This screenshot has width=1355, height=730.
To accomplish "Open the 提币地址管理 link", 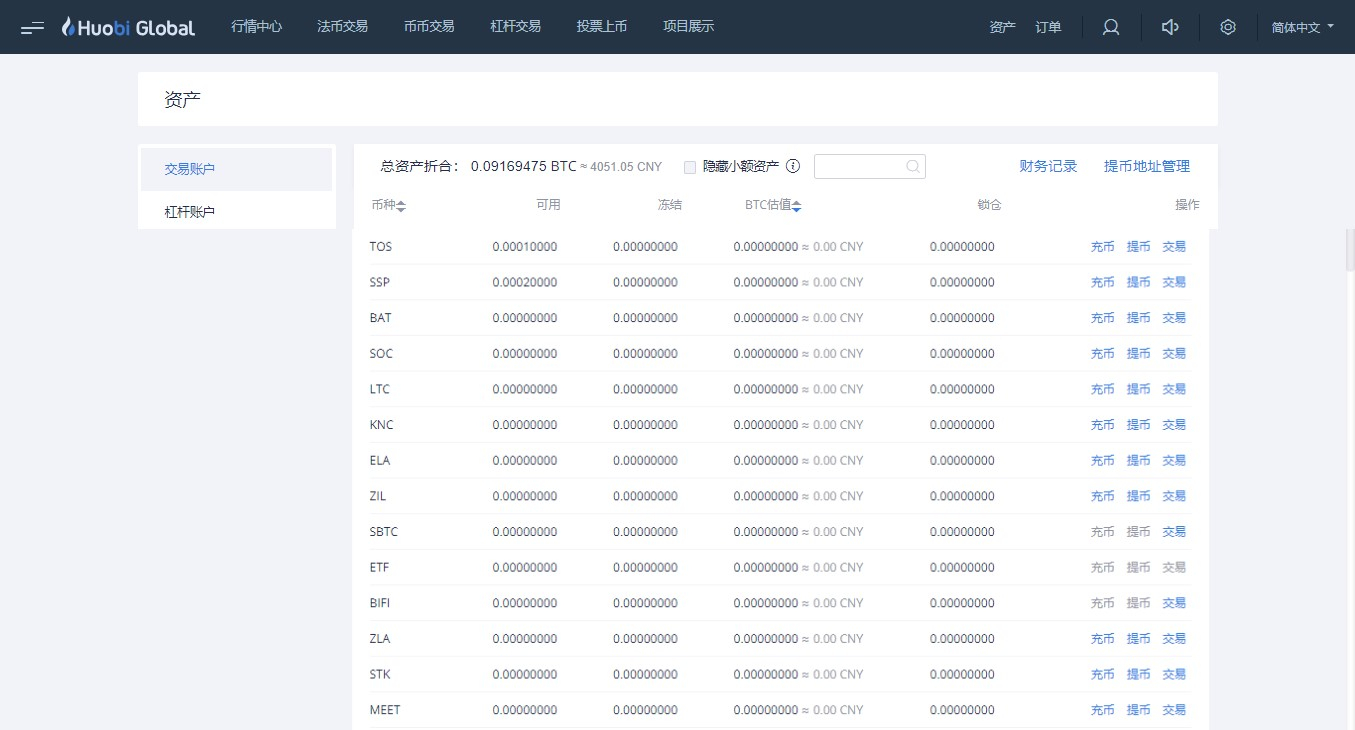I will (1147, 167).
